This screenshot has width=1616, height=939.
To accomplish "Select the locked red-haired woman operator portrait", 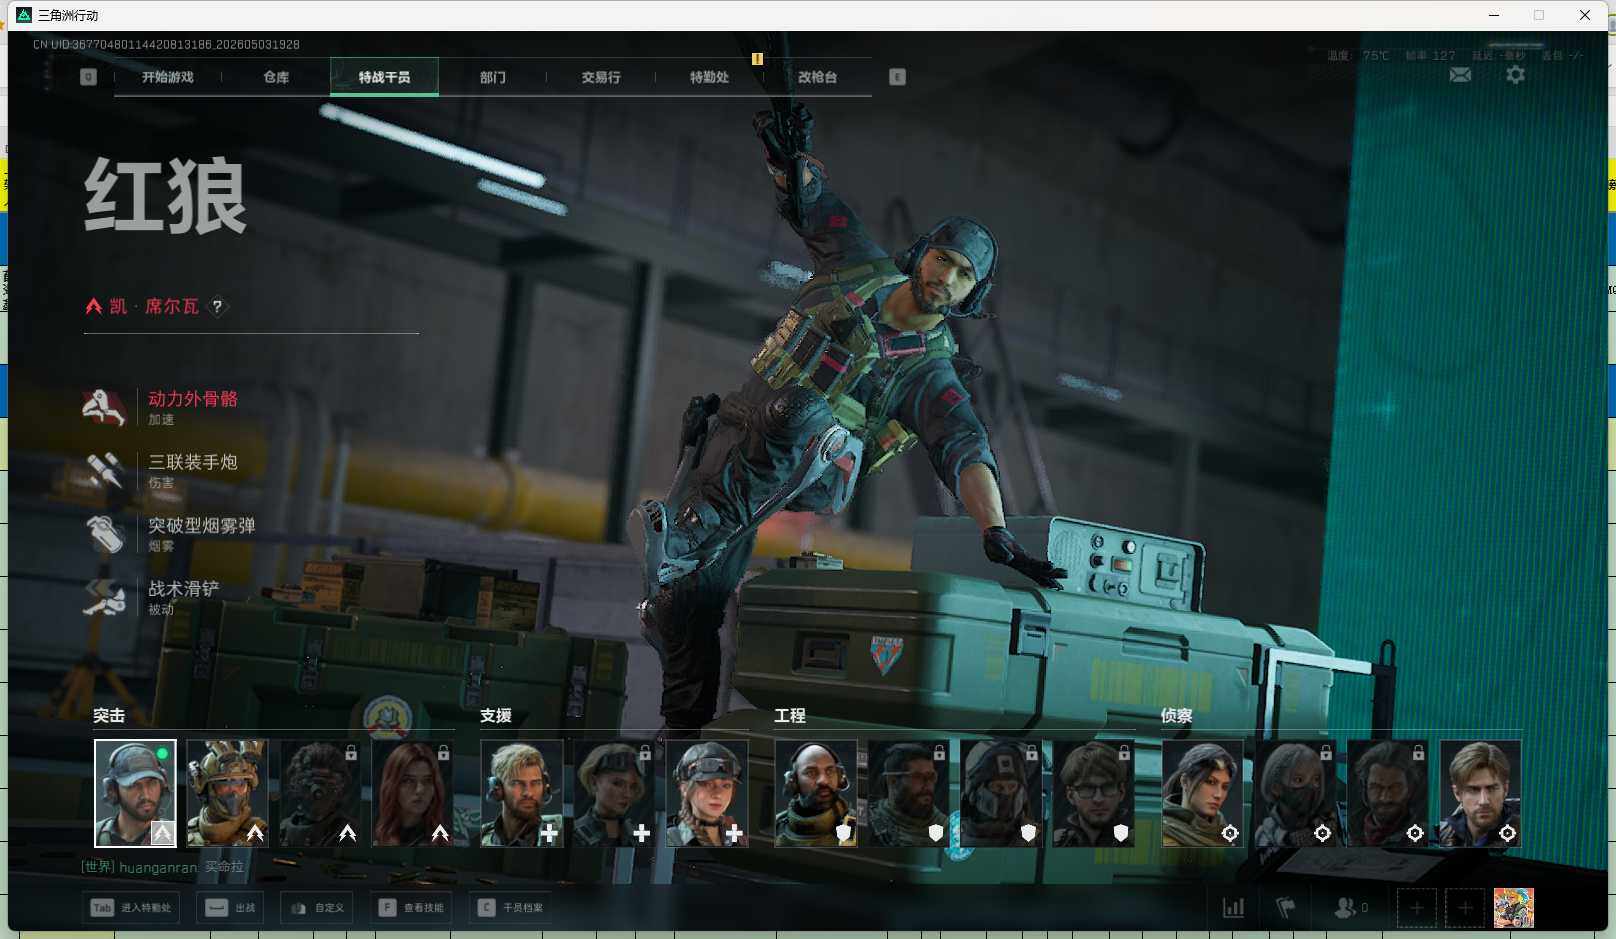I will (412, 793).
